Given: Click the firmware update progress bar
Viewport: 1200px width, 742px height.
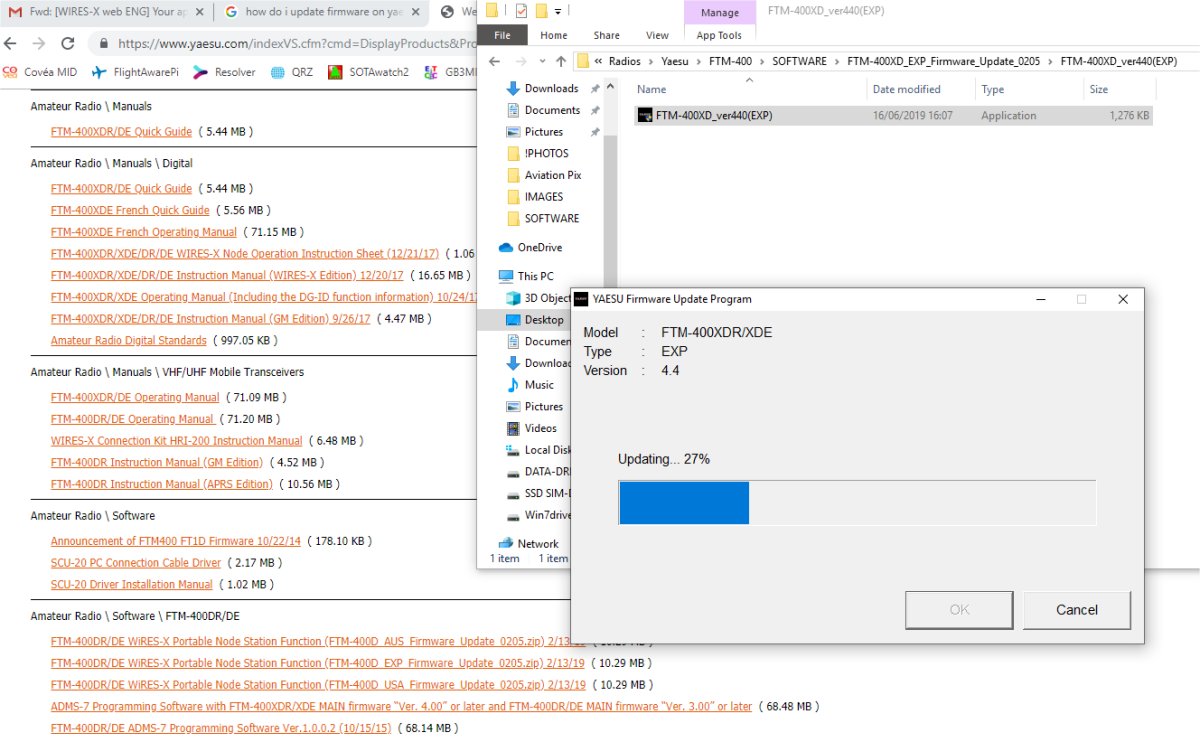Looking at the screenshot, I should tap(857, 502).
